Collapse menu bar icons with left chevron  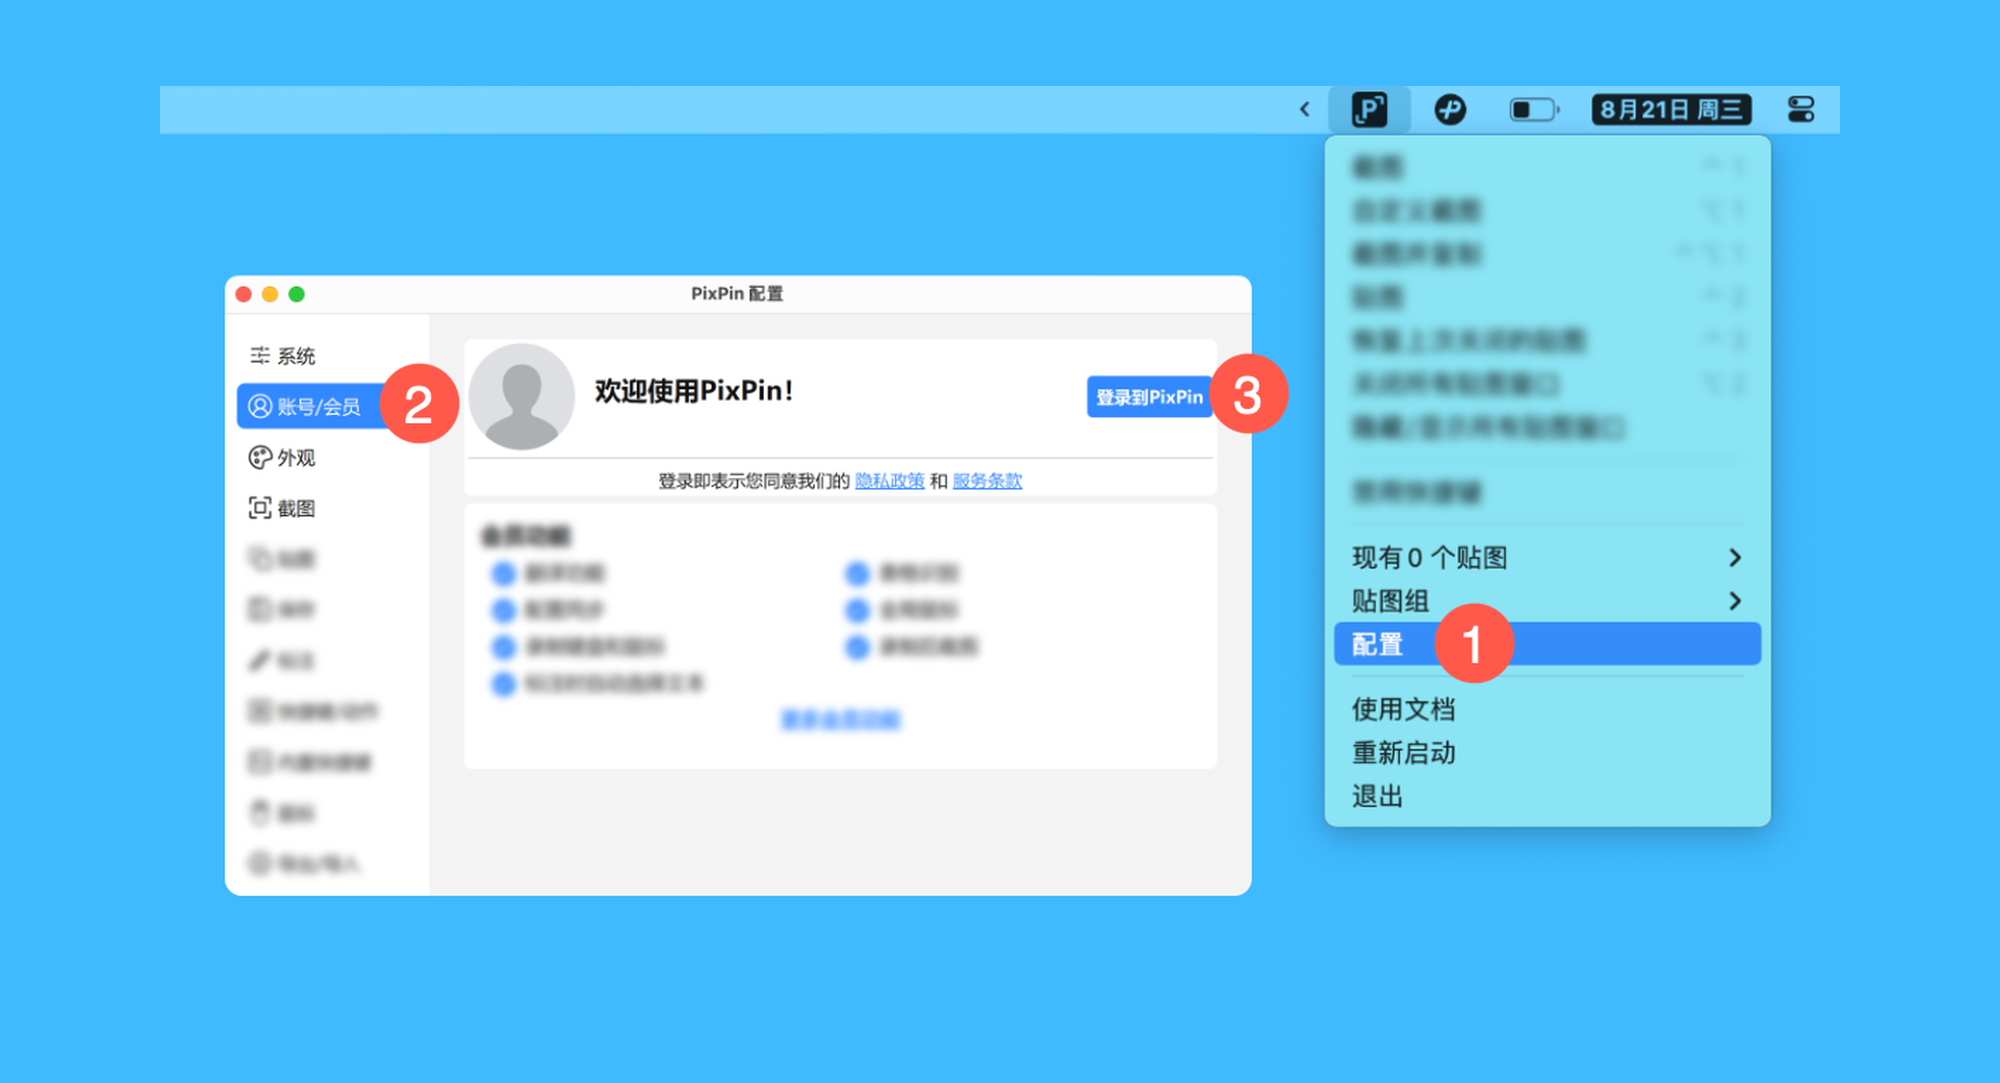tap(1304, 109)
